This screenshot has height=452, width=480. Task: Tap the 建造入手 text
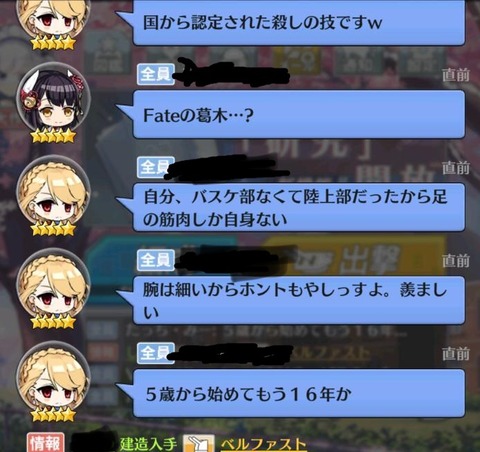coord(148,444)
